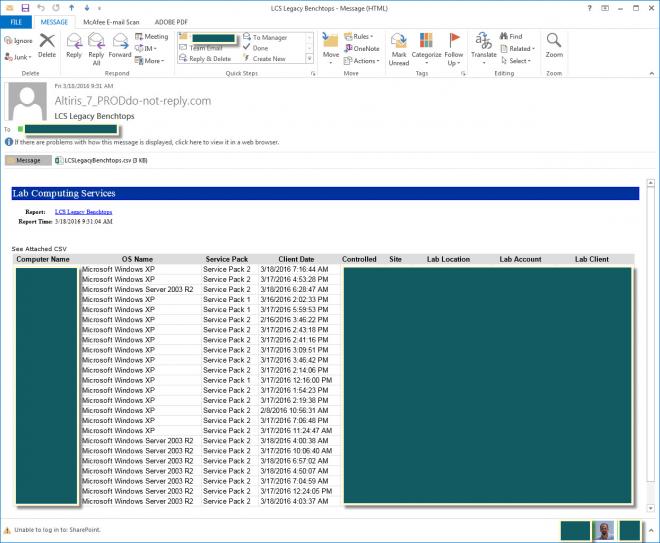
Task: Open the Help question mark
Action: click(589, 8)
